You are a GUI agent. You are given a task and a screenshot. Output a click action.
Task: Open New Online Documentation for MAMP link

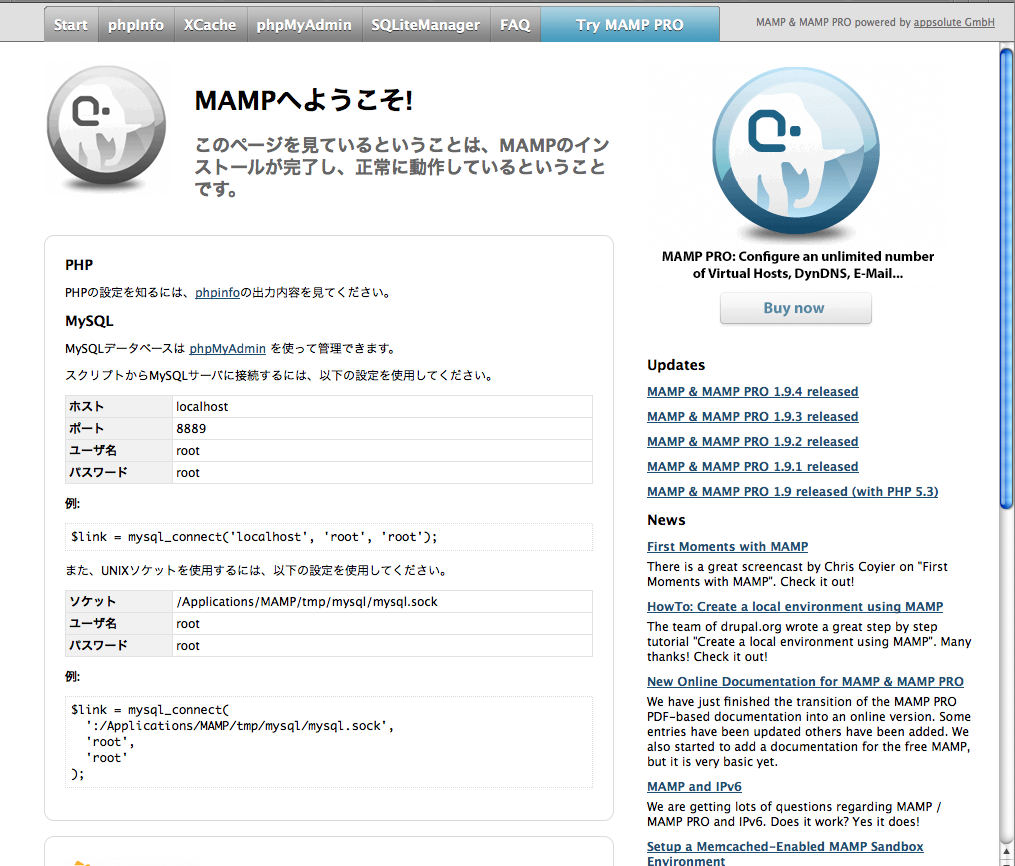pos(805,682)
